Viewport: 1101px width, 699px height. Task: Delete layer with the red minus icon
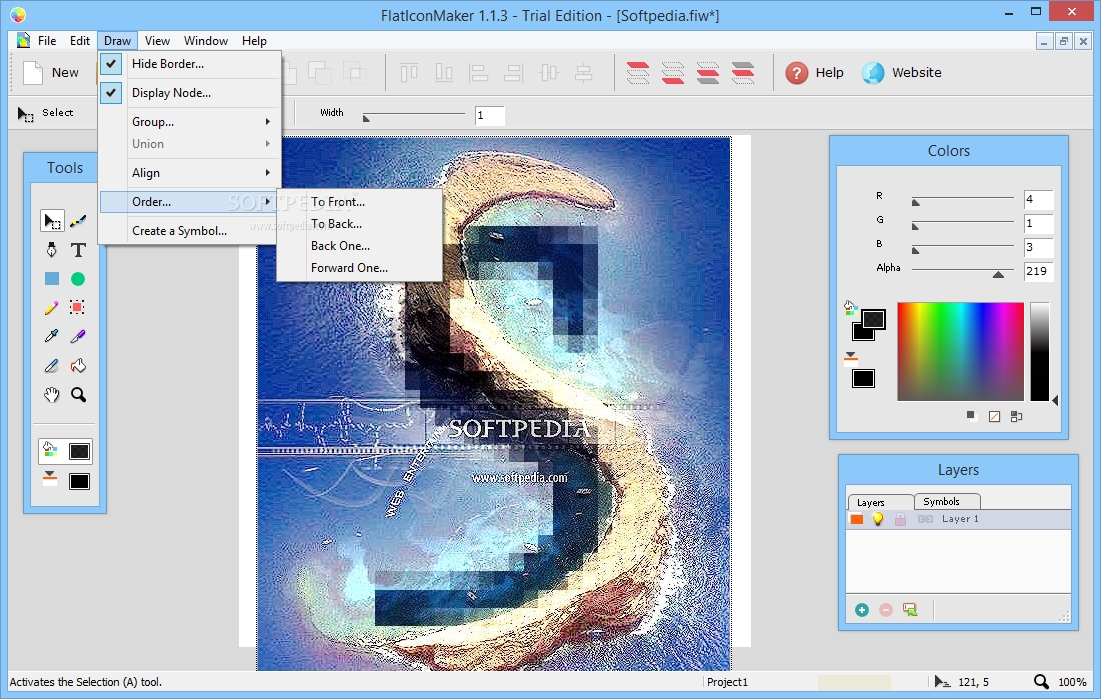[886, 610]
